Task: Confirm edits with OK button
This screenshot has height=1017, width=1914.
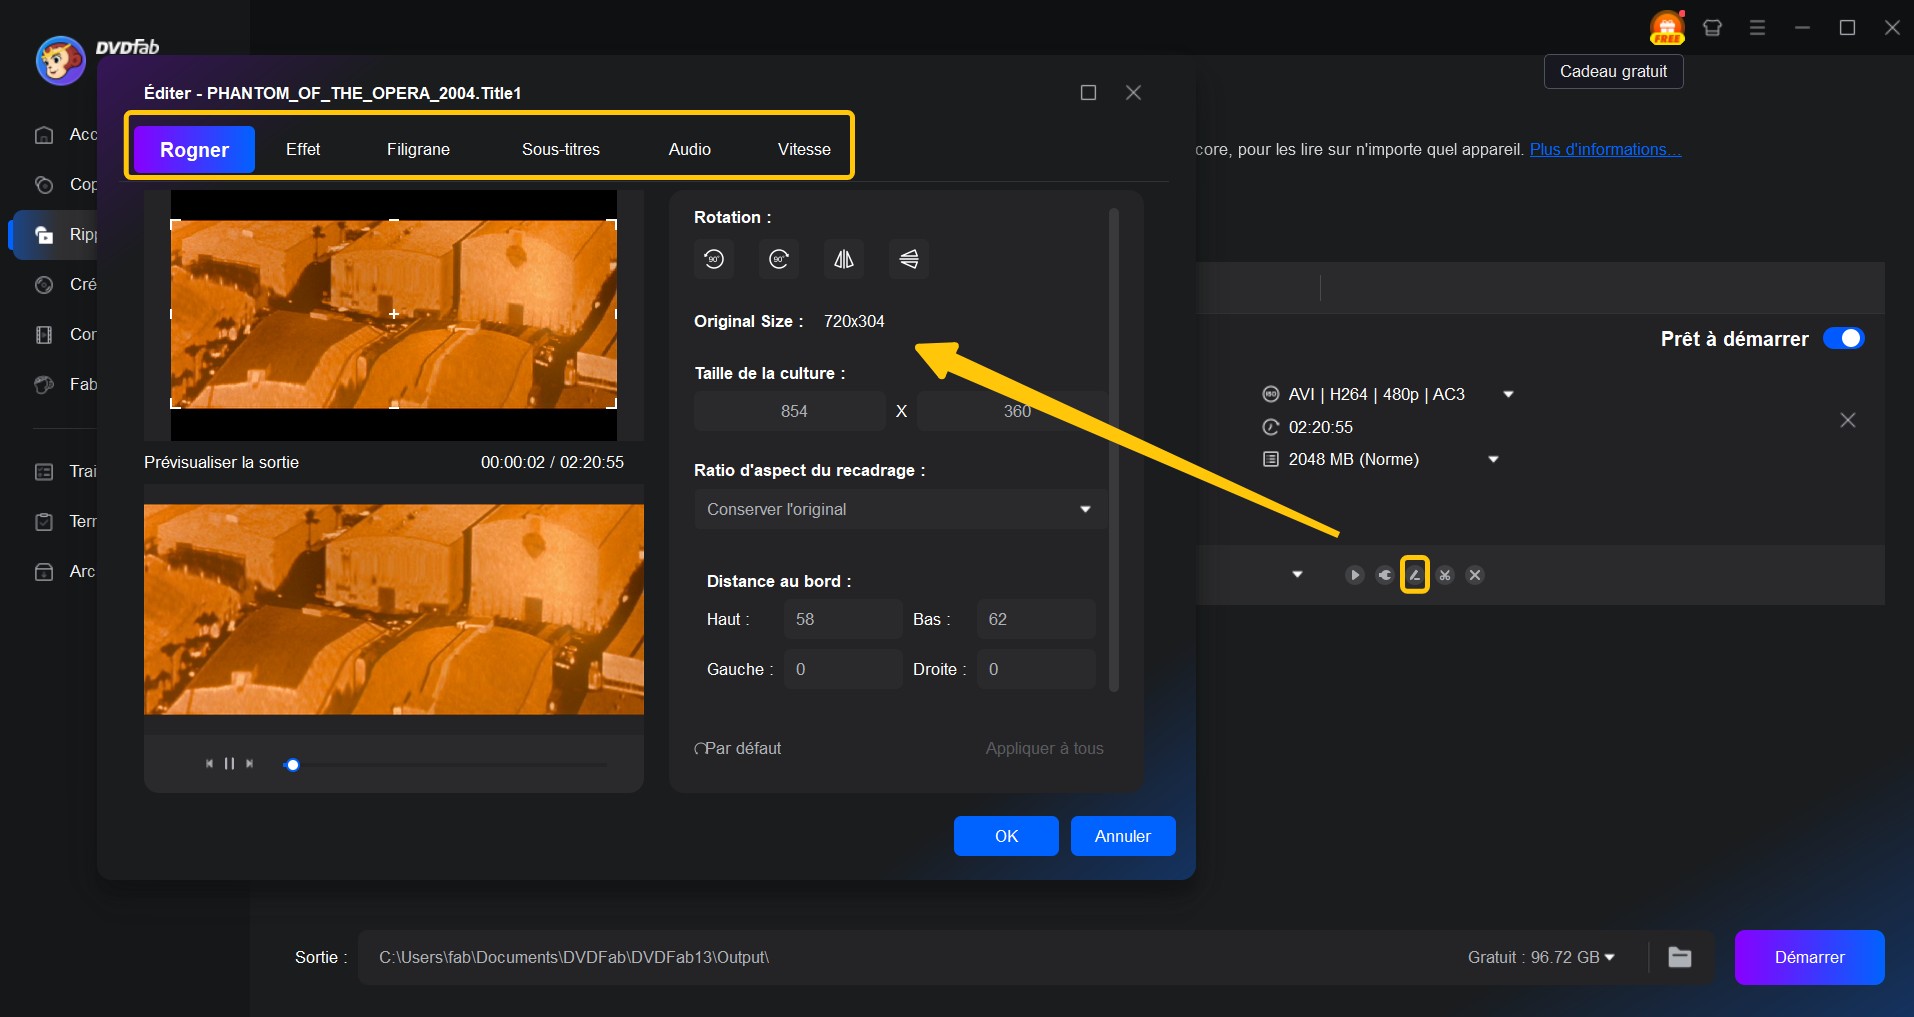Action: tap(1006, 836)
